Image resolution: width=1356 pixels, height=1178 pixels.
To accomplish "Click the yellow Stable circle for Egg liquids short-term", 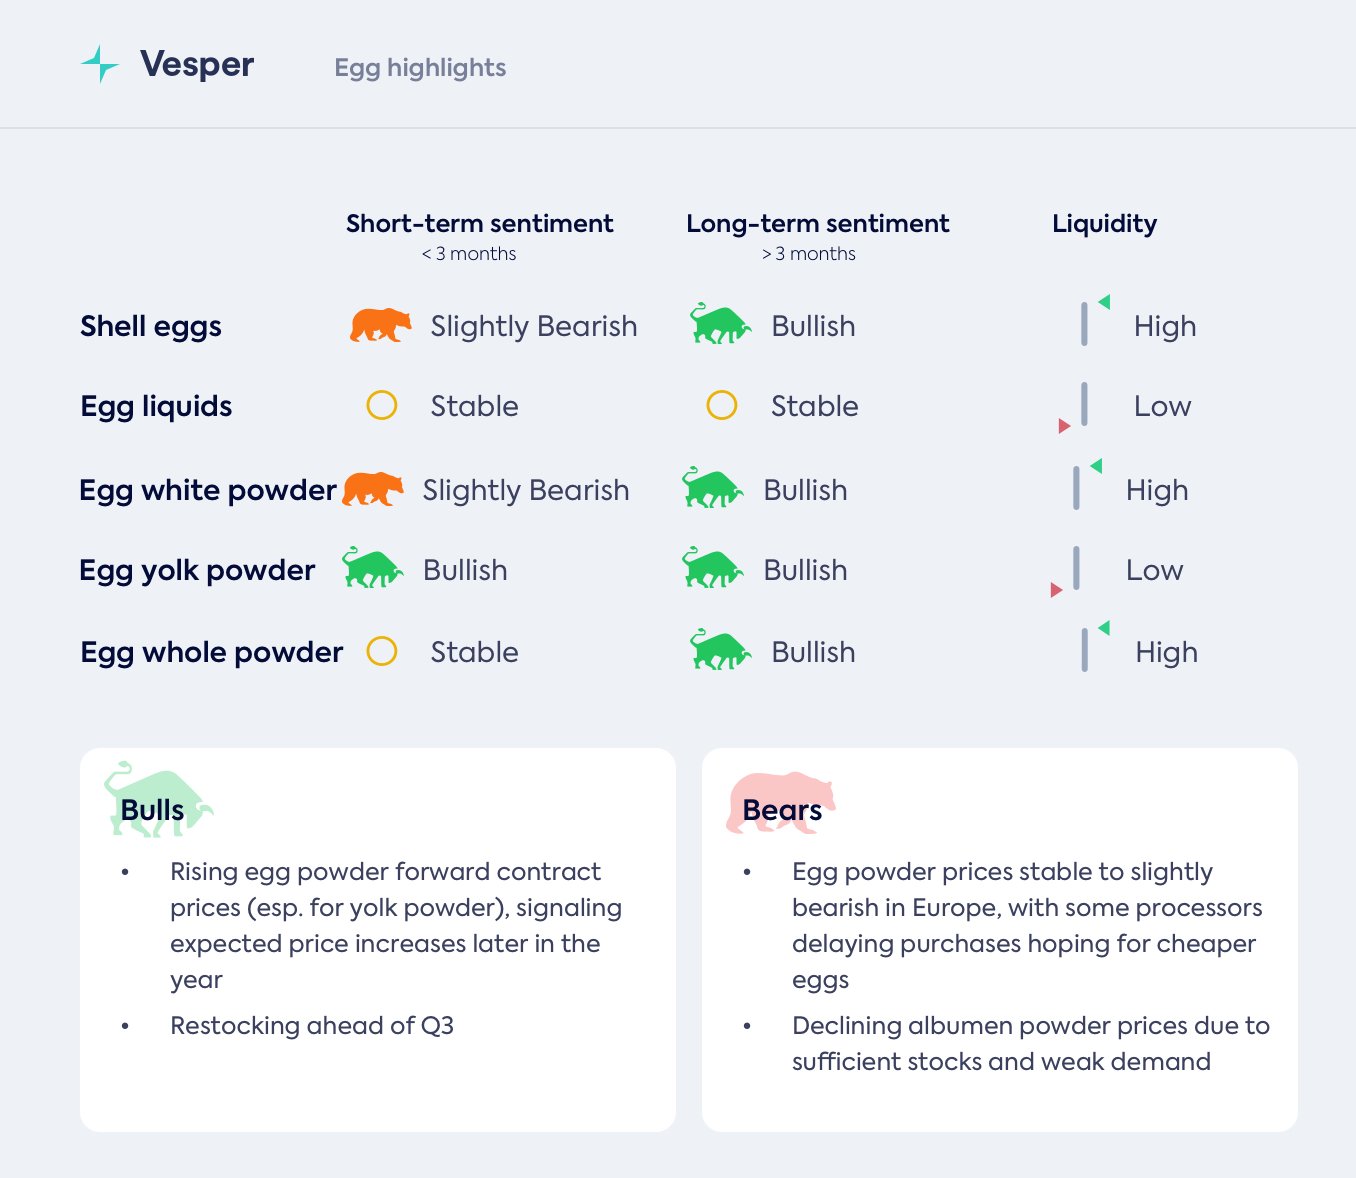I will [382, 405].
